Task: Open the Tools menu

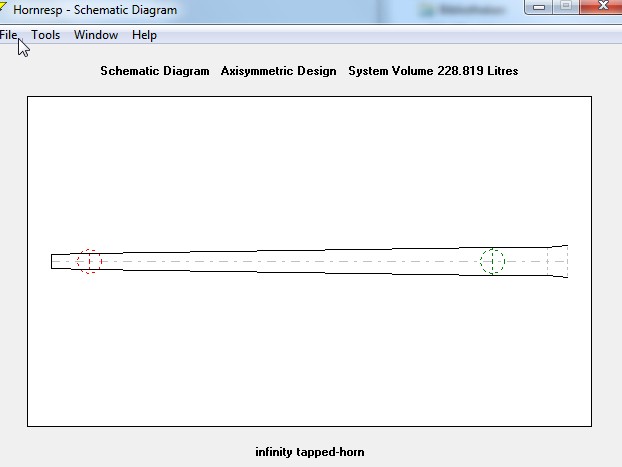Action: click(46, 35)
